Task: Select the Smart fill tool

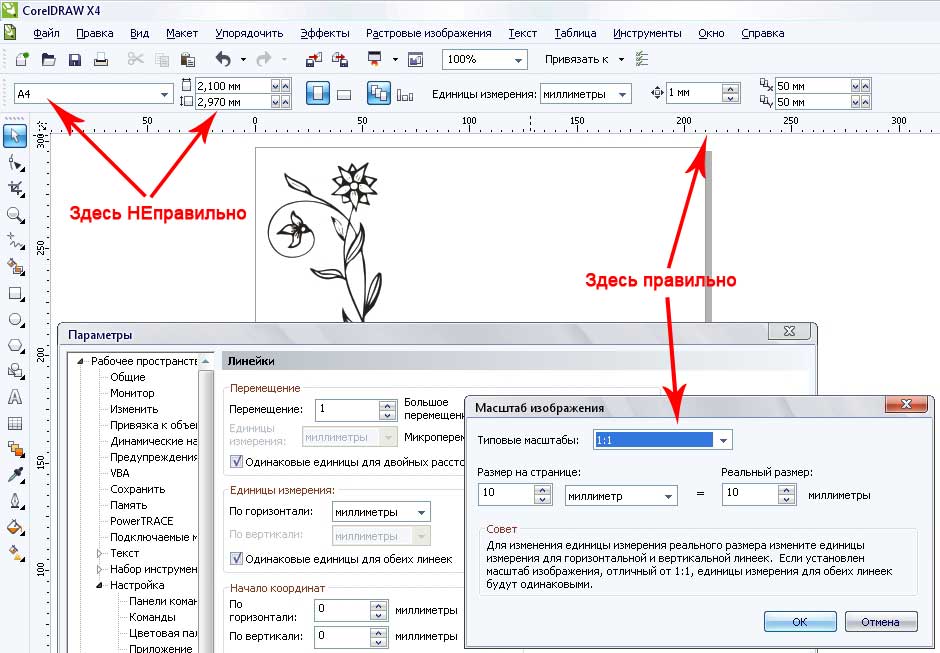Action: pos(16,267)
